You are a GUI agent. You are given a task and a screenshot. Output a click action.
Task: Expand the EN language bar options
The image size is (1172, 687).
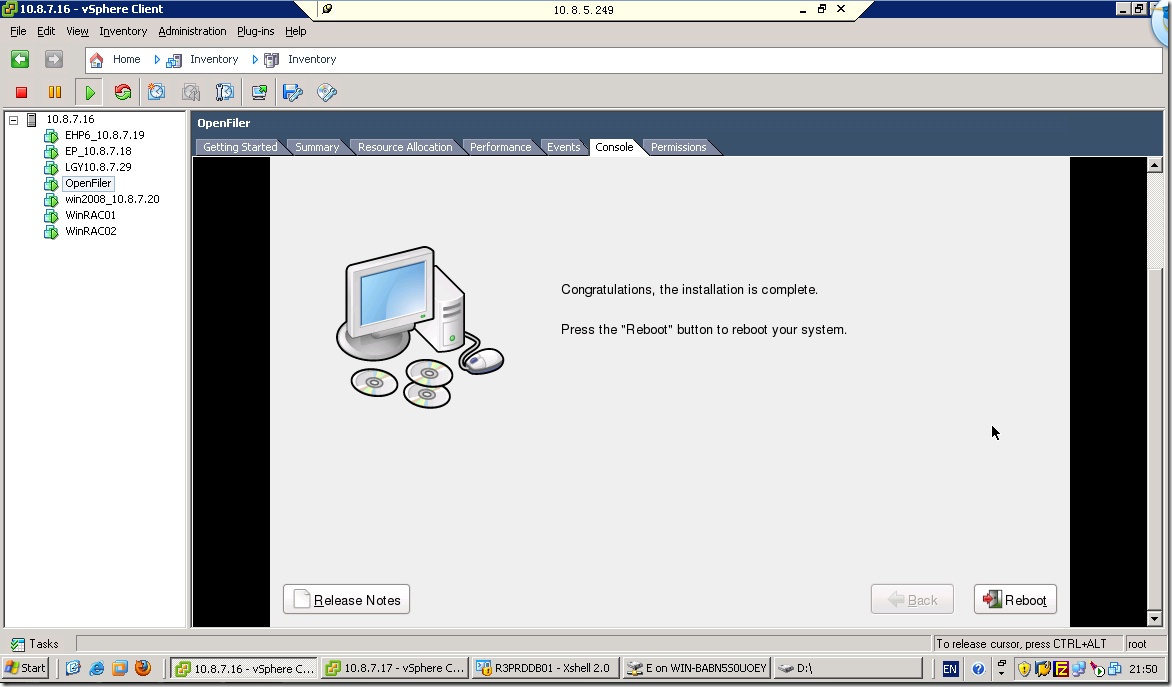click(x=949, y=668)
